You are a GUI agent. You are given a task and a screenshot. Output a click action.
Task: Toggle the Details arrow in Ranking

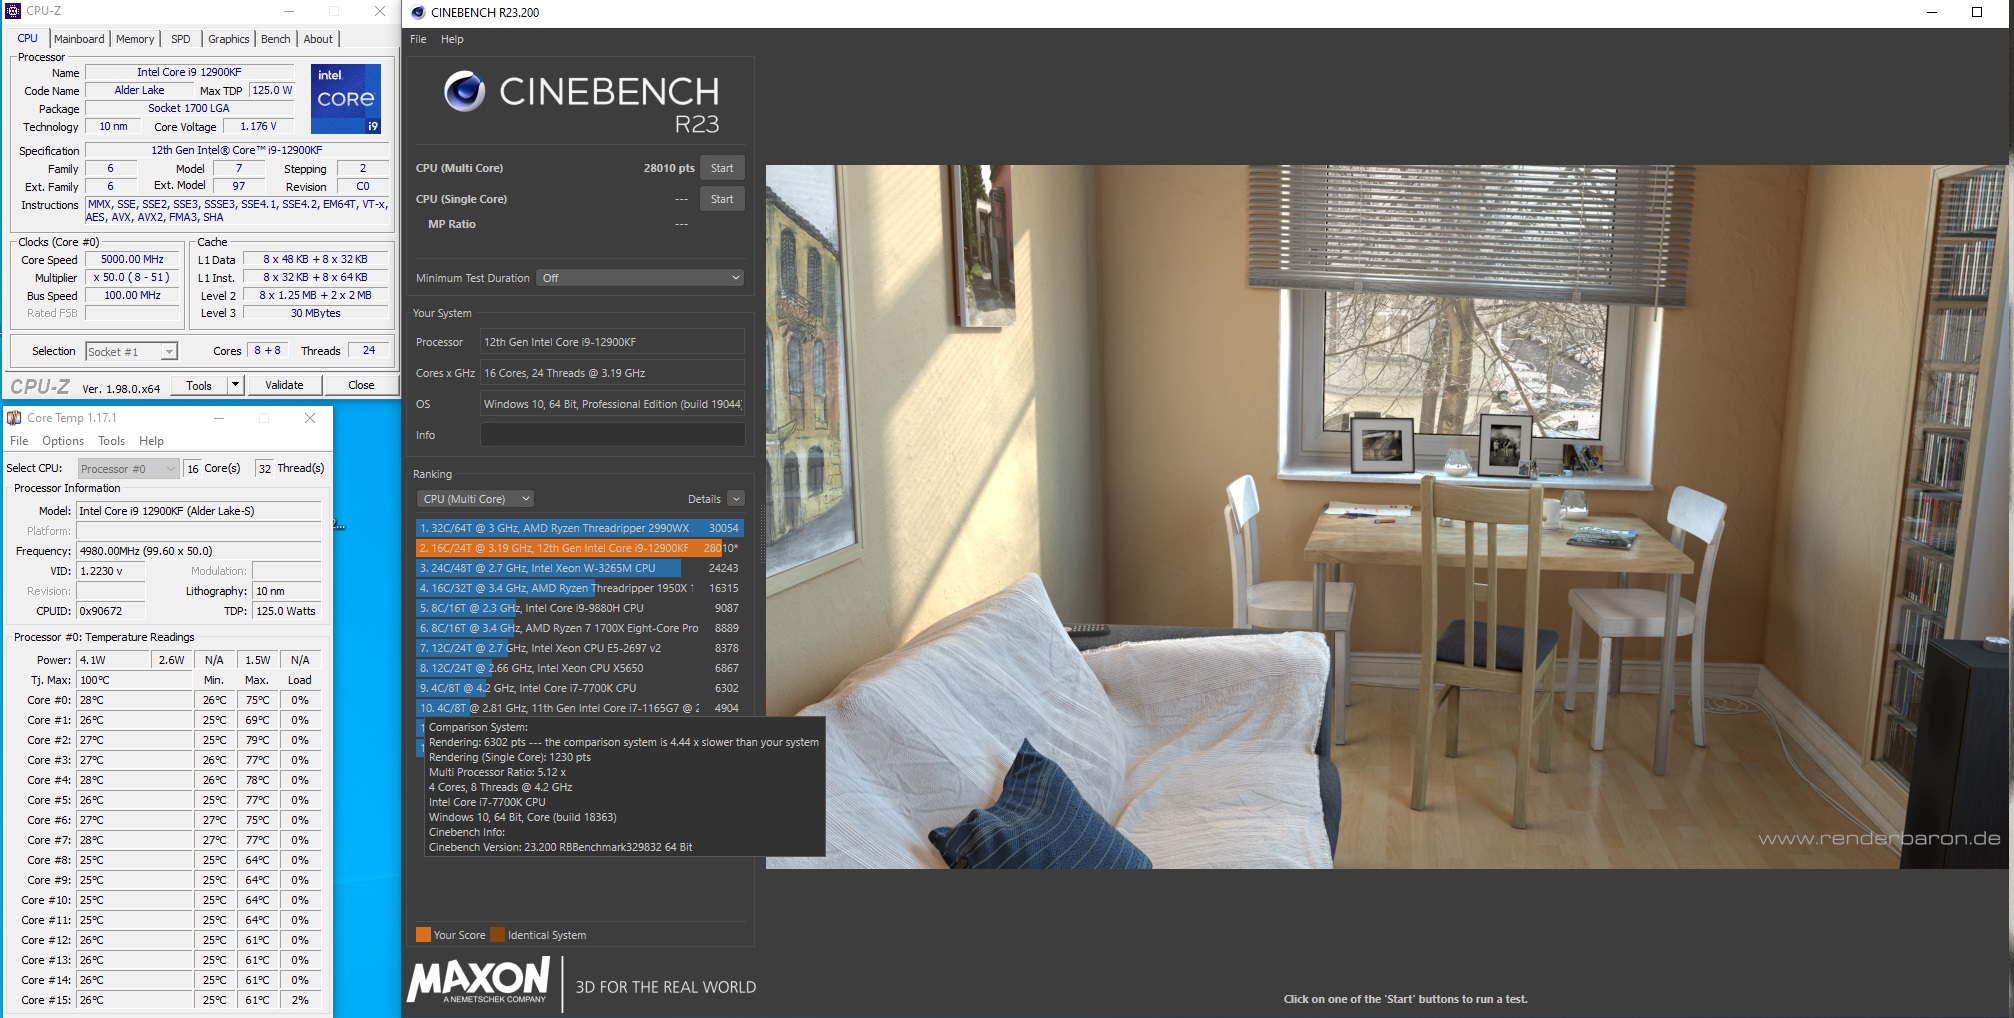[736, 499]
